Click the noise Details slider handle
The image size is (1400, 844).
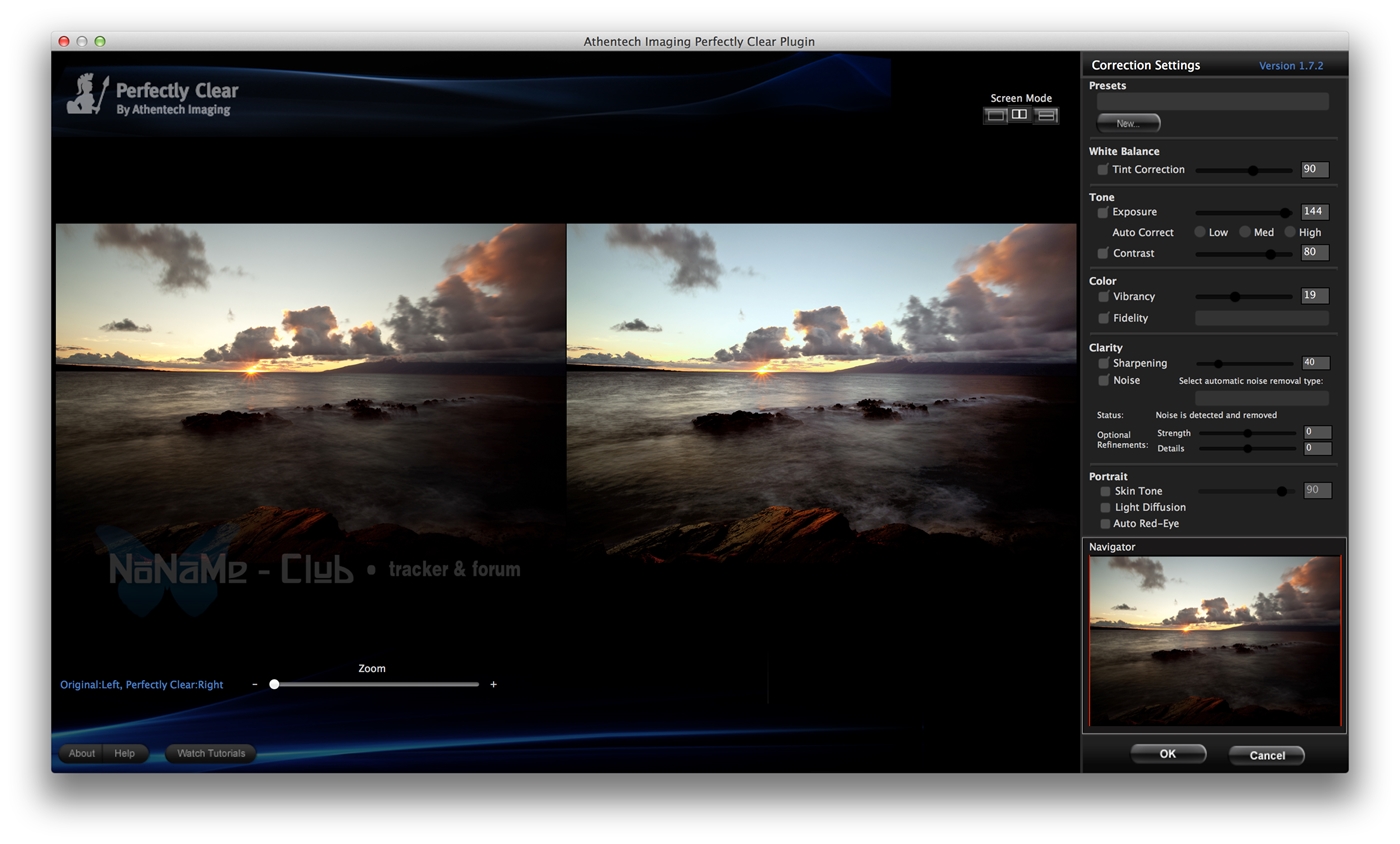pyautogui.click(x=1247, y=449)
